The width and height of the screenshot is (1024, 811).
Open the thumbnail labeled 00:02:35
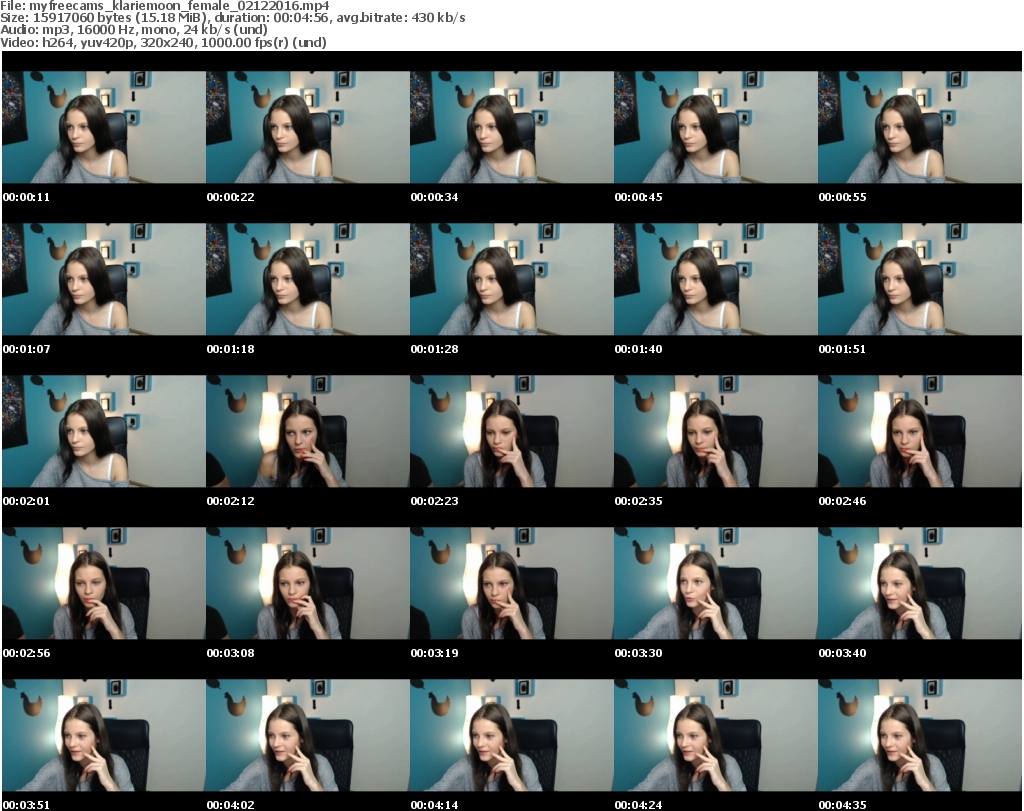[x=715, y=431]
